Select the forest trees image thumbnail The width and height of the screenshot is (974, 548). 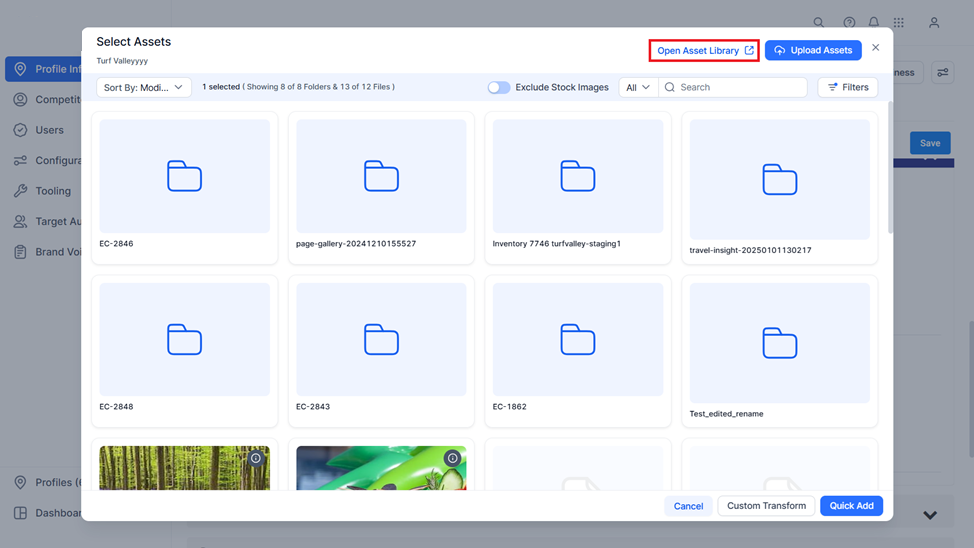[x=184, y=470]
